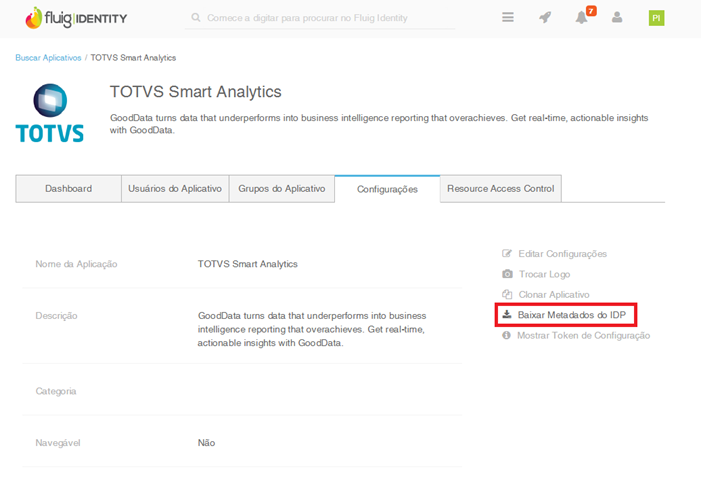Focus the Fluig Identity search field
Viewport: 701px width, 480px height.
click(320, 18)
